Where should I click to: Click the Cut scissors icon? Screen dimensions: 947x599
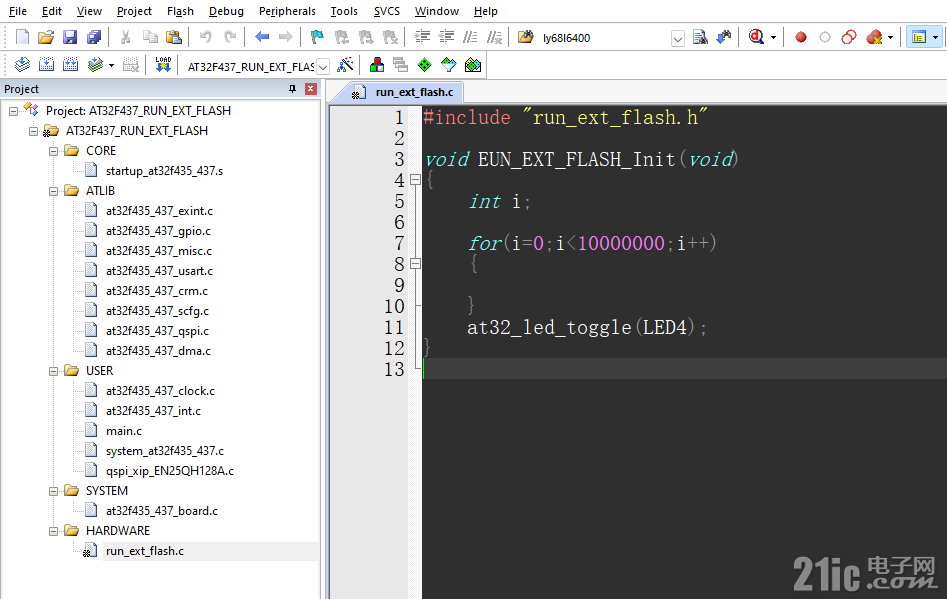tap(126, 37)
